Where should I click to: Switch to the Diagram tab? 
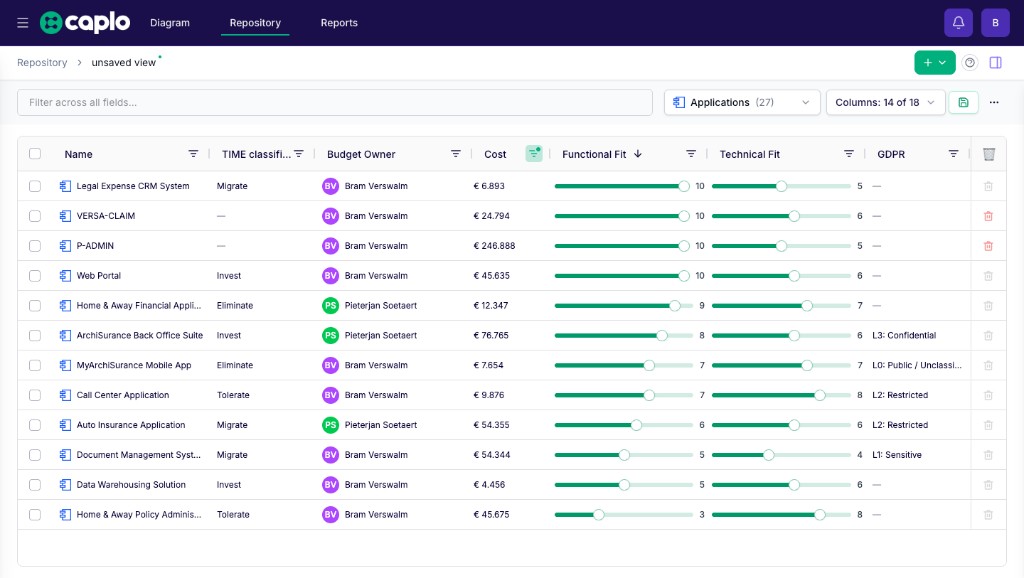point(170,23)
